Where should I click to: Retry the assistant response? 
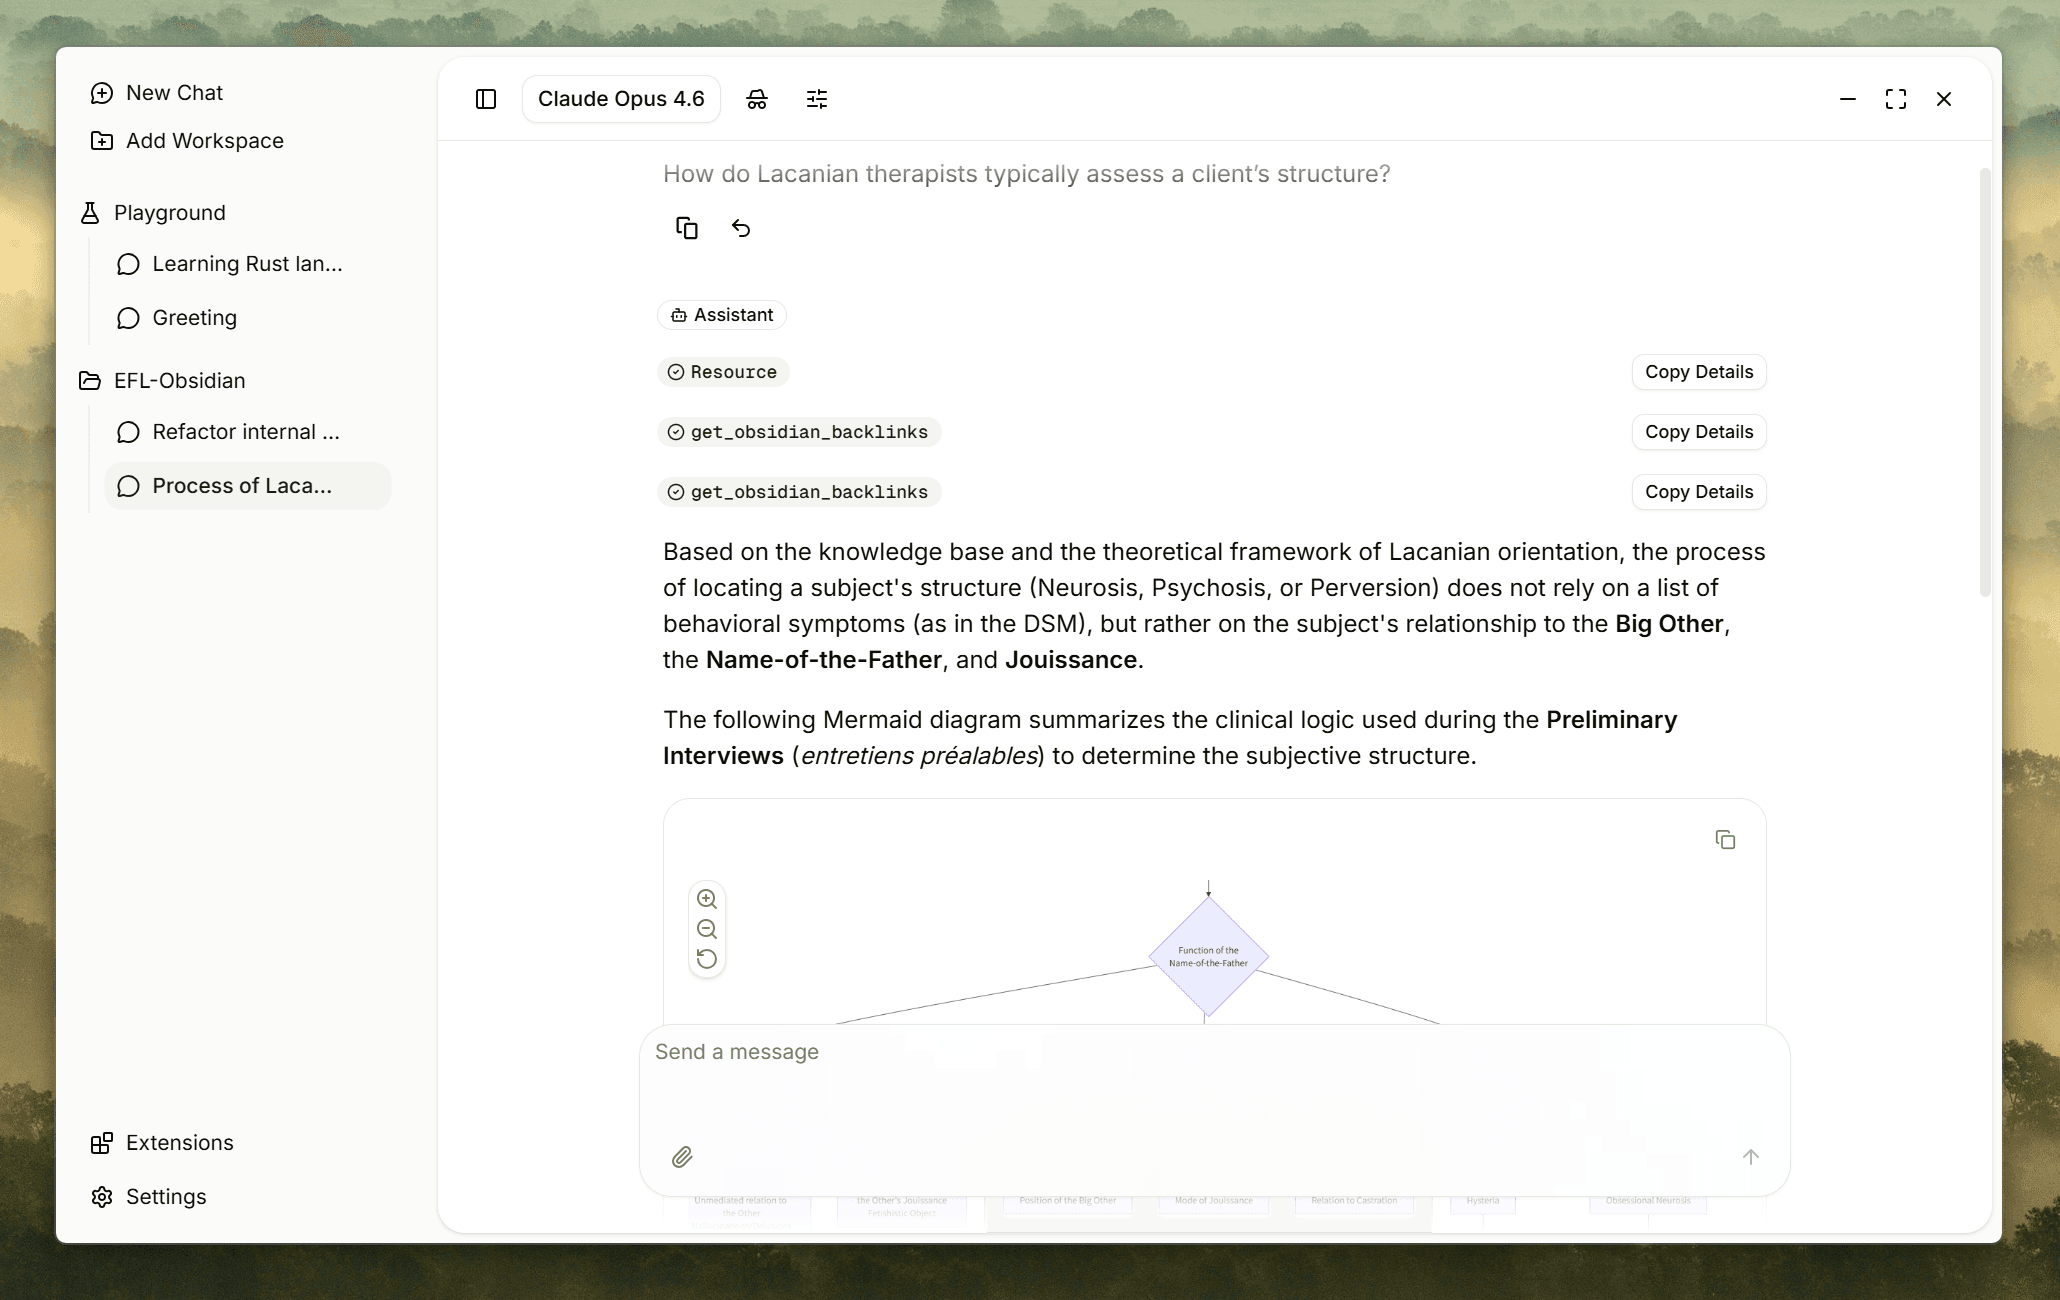point(741,228)
